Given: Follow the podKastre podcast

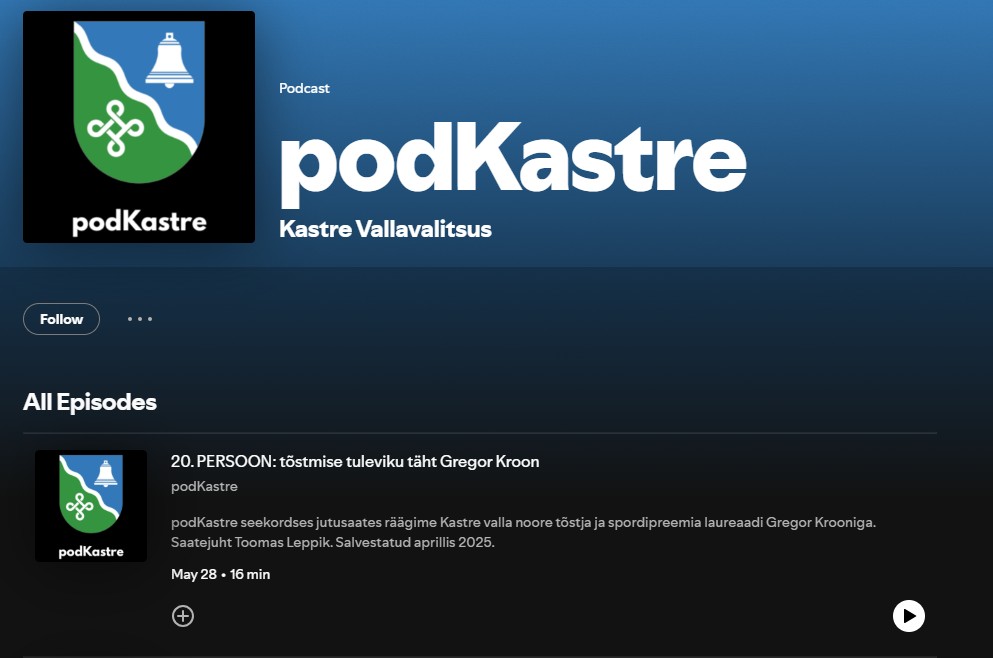Looking at the screenshot, I should click(x=61, y=319).
